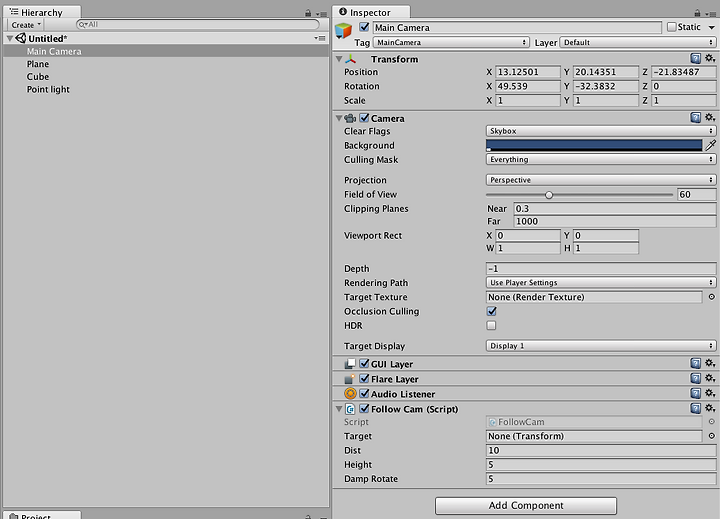Open the Target Display dropdown
The width and height of the screenshot is (720, 519).
click(x=601, y=346)
